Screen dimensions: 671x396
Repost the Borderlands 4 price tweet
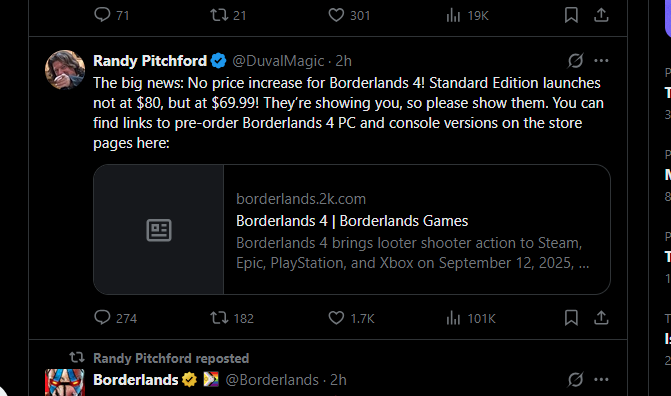[x=232, y=318]
